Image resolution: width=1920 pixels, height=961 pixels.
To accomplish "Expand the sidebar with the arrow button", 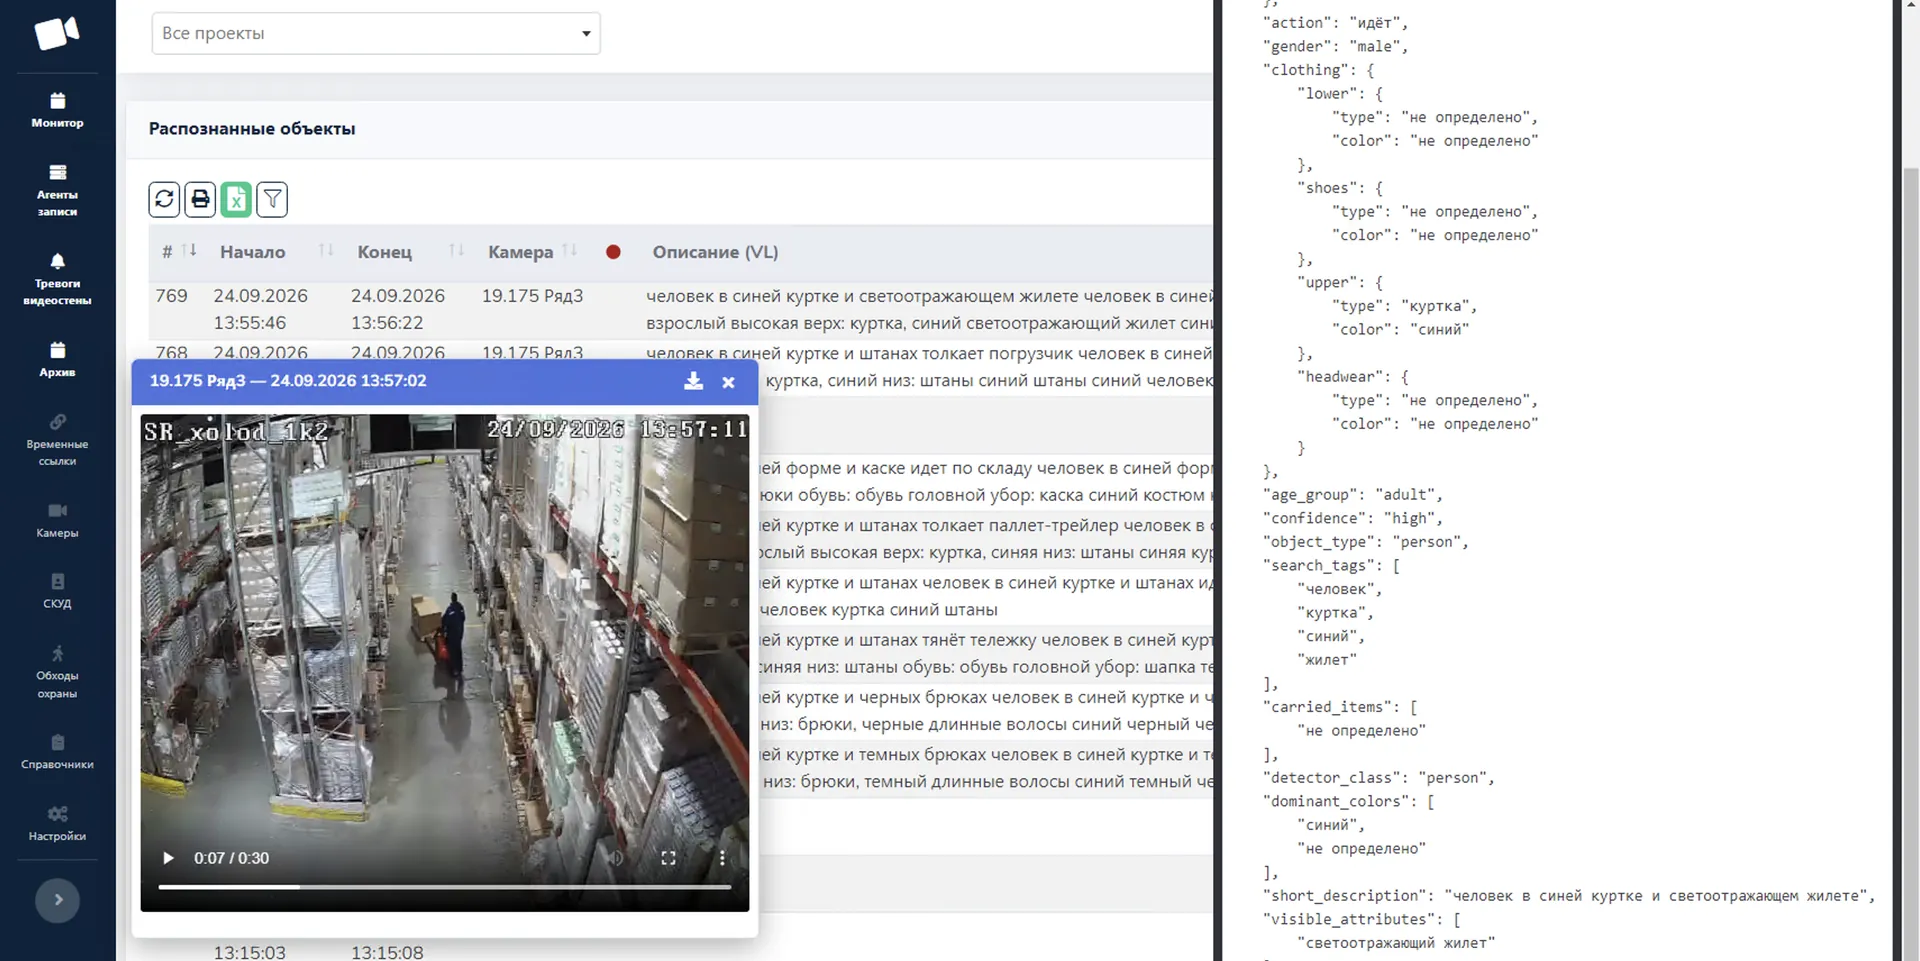I will (x=57, y=900).
